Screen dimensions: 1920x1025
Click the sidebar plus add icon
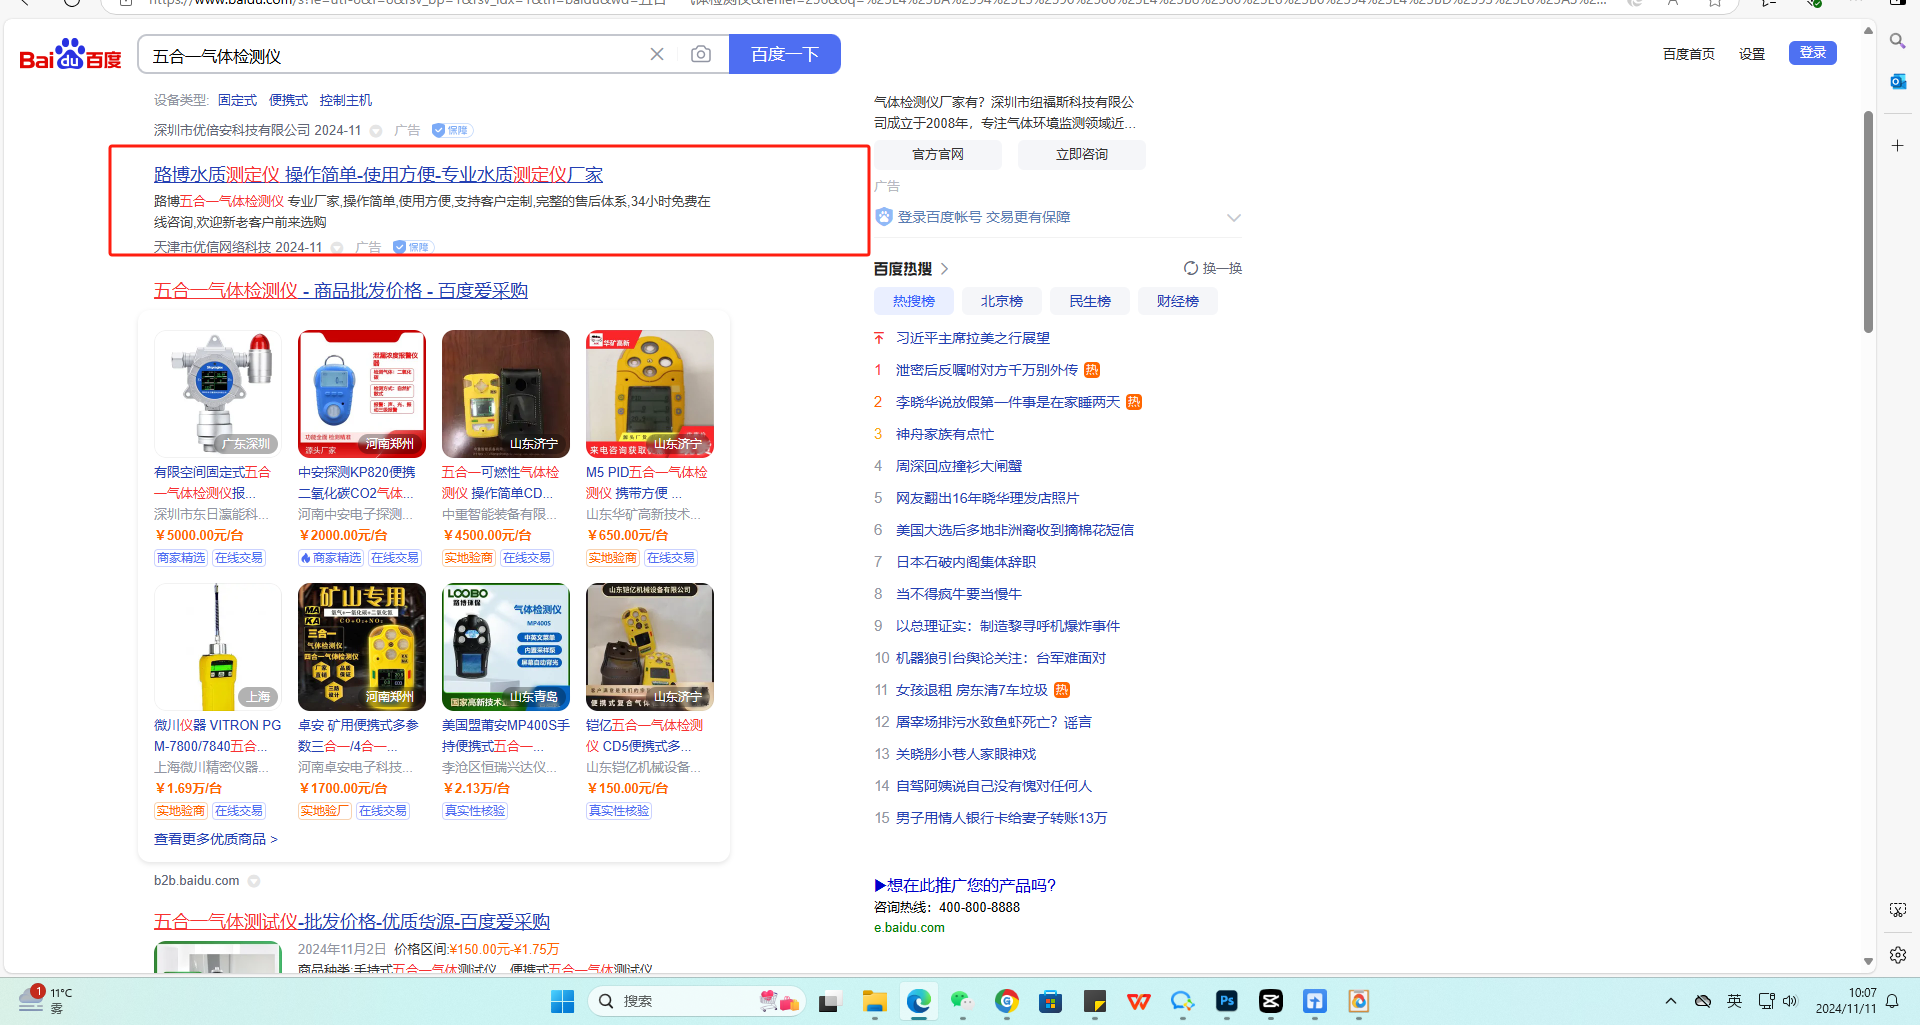[1897, 146]
